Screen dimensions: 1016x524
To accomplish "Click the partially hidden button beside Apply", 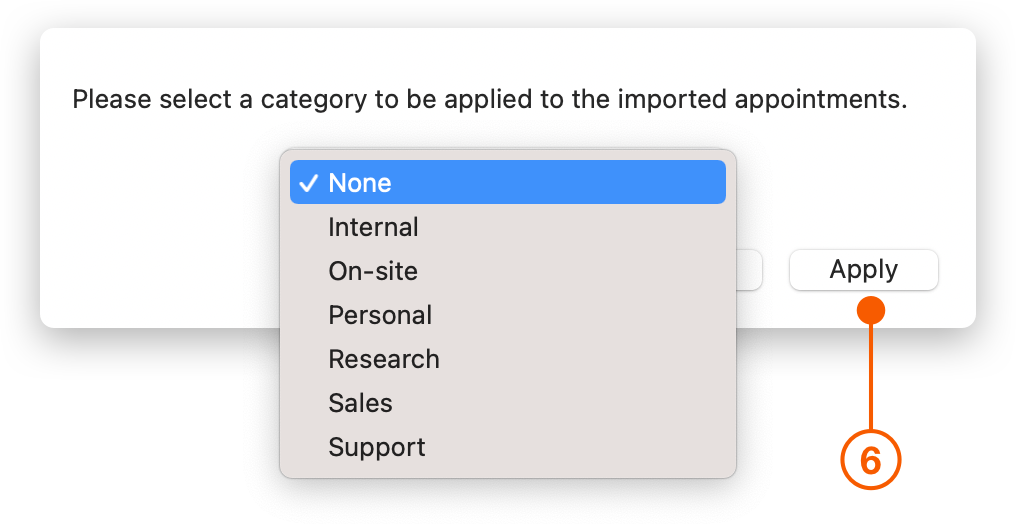I will (750, 270).
